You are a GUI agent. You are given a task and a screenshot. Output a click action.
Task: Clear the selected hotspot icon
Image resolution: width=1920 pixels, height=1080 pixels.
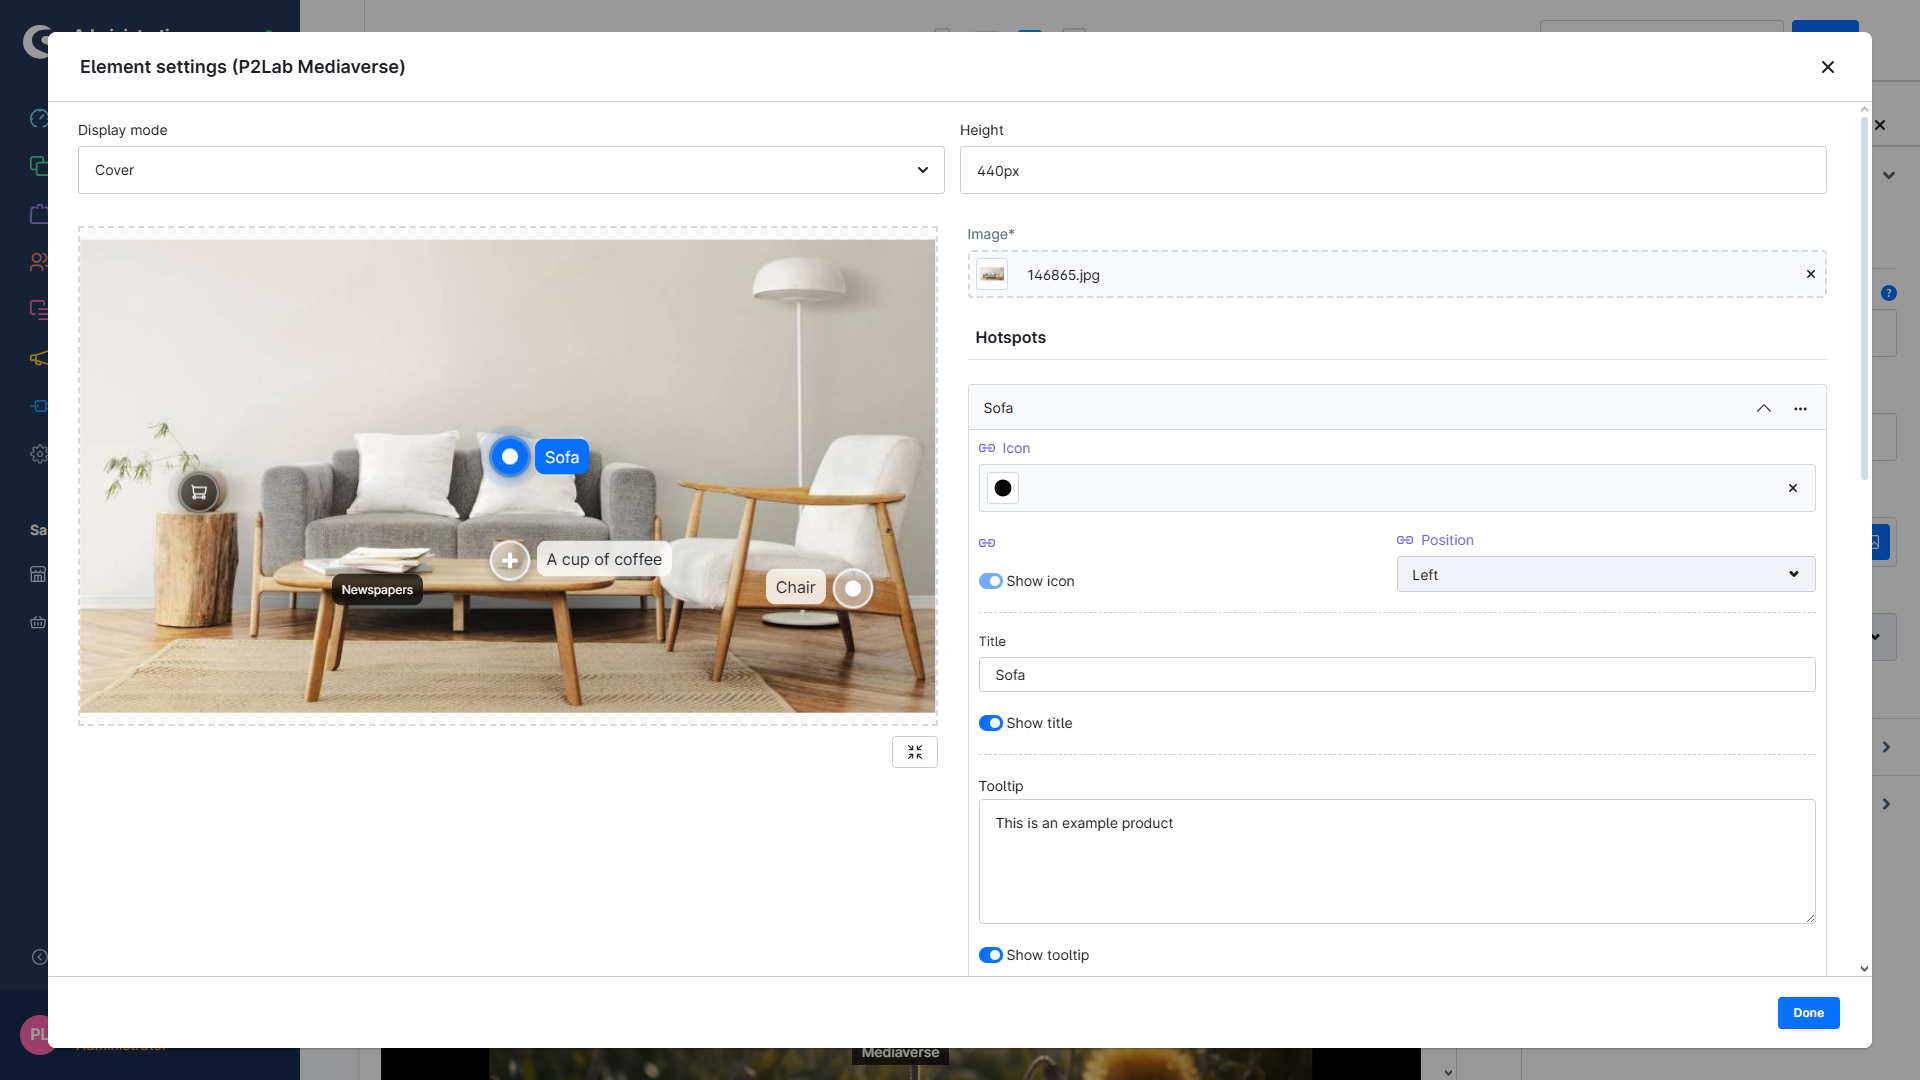[x=1793, y=488]
